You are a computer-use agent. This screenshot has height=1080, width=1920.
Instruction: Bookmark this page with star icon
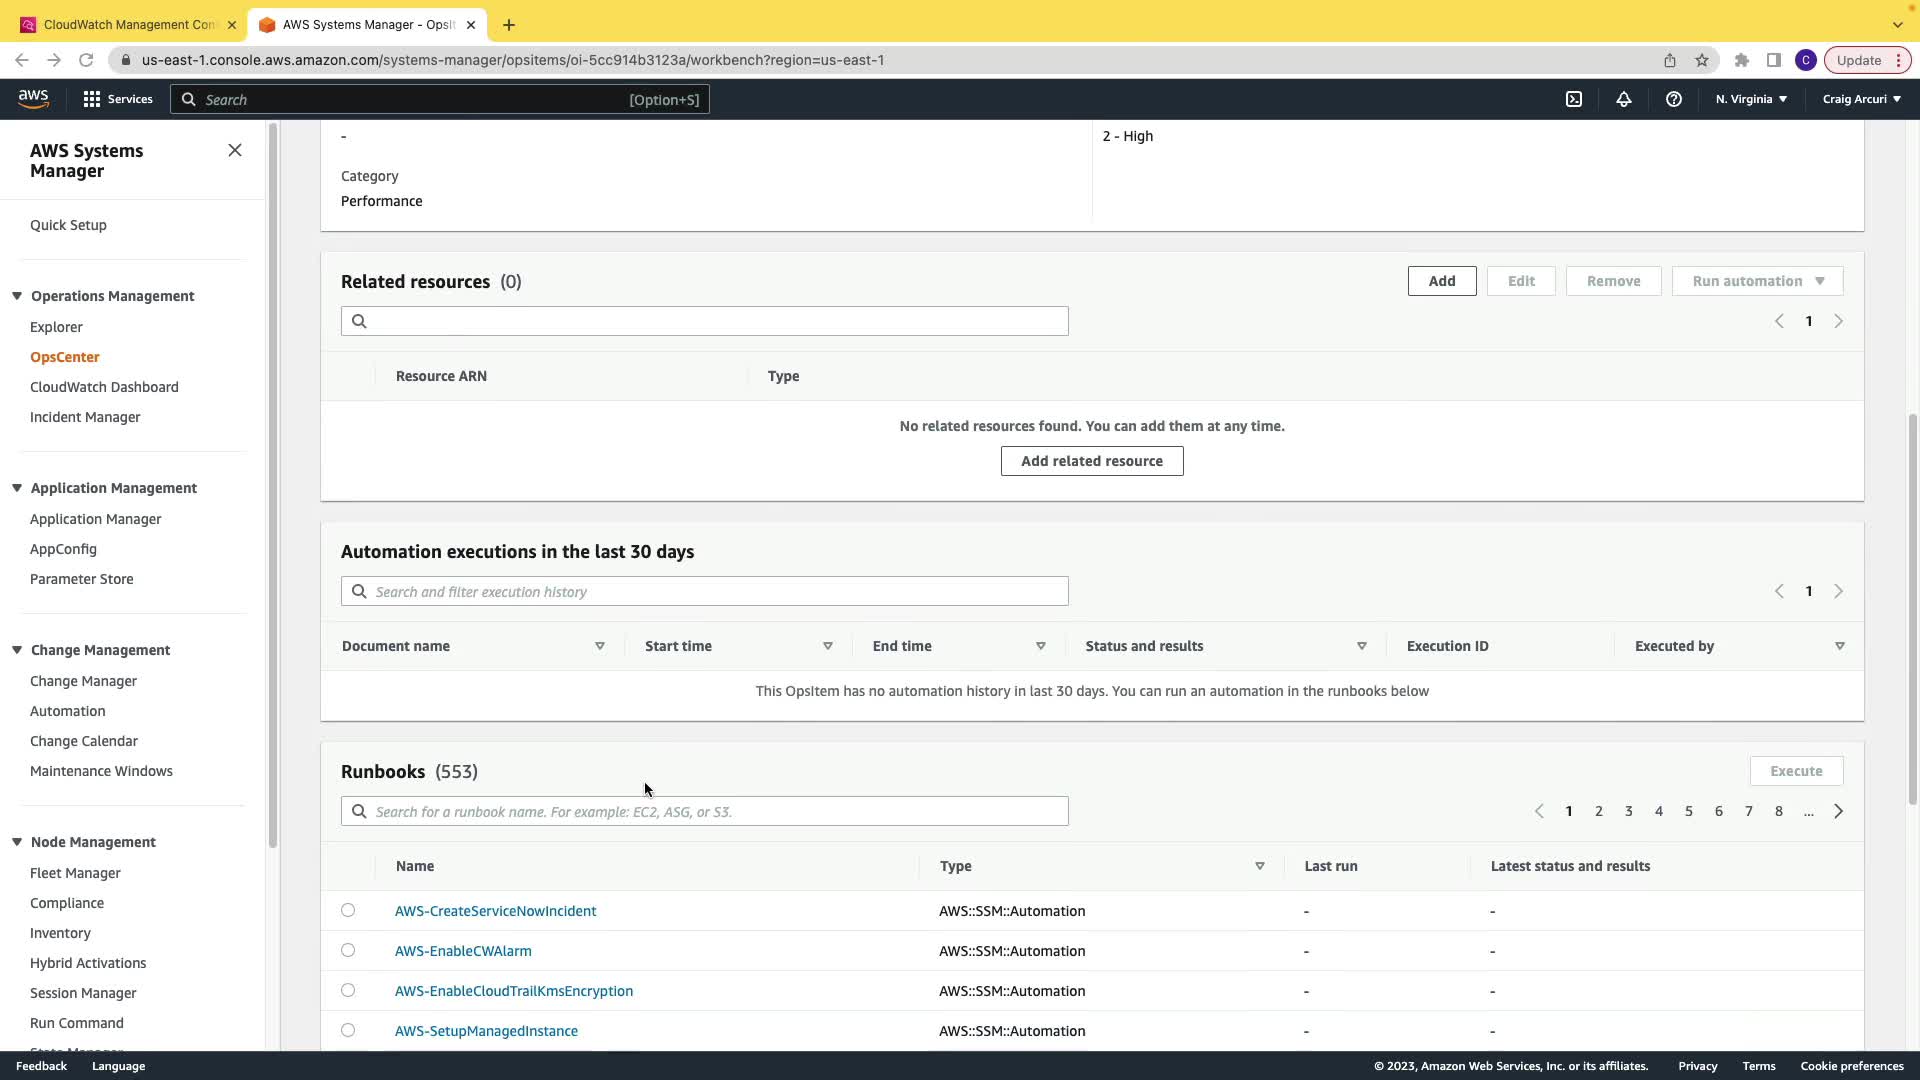pyautogui.click(x=1702, y=60)
